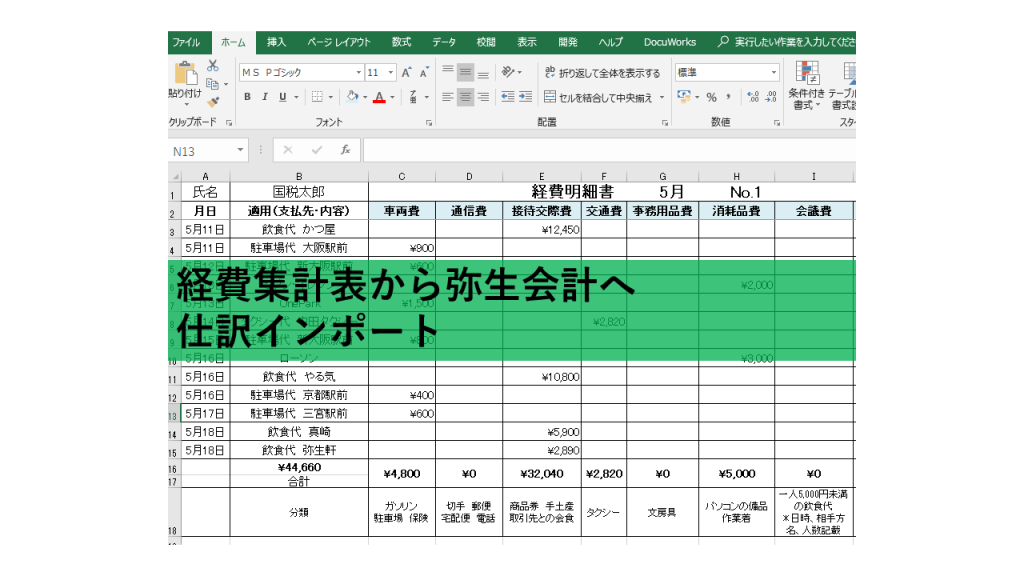Image resolution: width=1024 pixels, height=576 pixels.
Task: Apply the red font color swatch
Action: 379,97
